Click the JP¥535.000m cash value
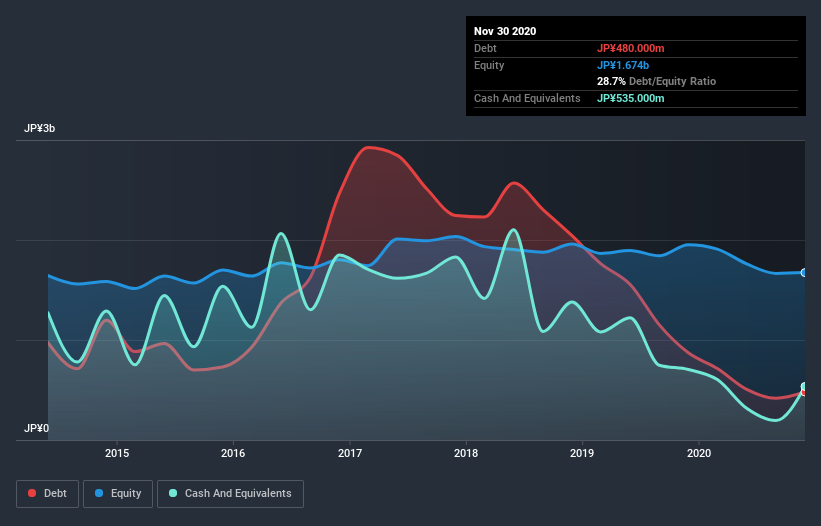This screenshot has height=526, width=821. (x=630, y=98)
